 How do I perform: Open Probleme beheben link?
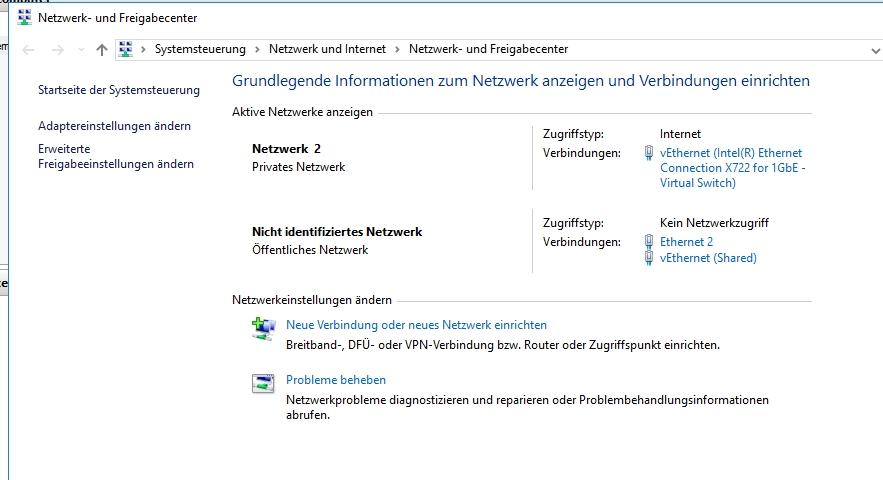coord(336,380)
